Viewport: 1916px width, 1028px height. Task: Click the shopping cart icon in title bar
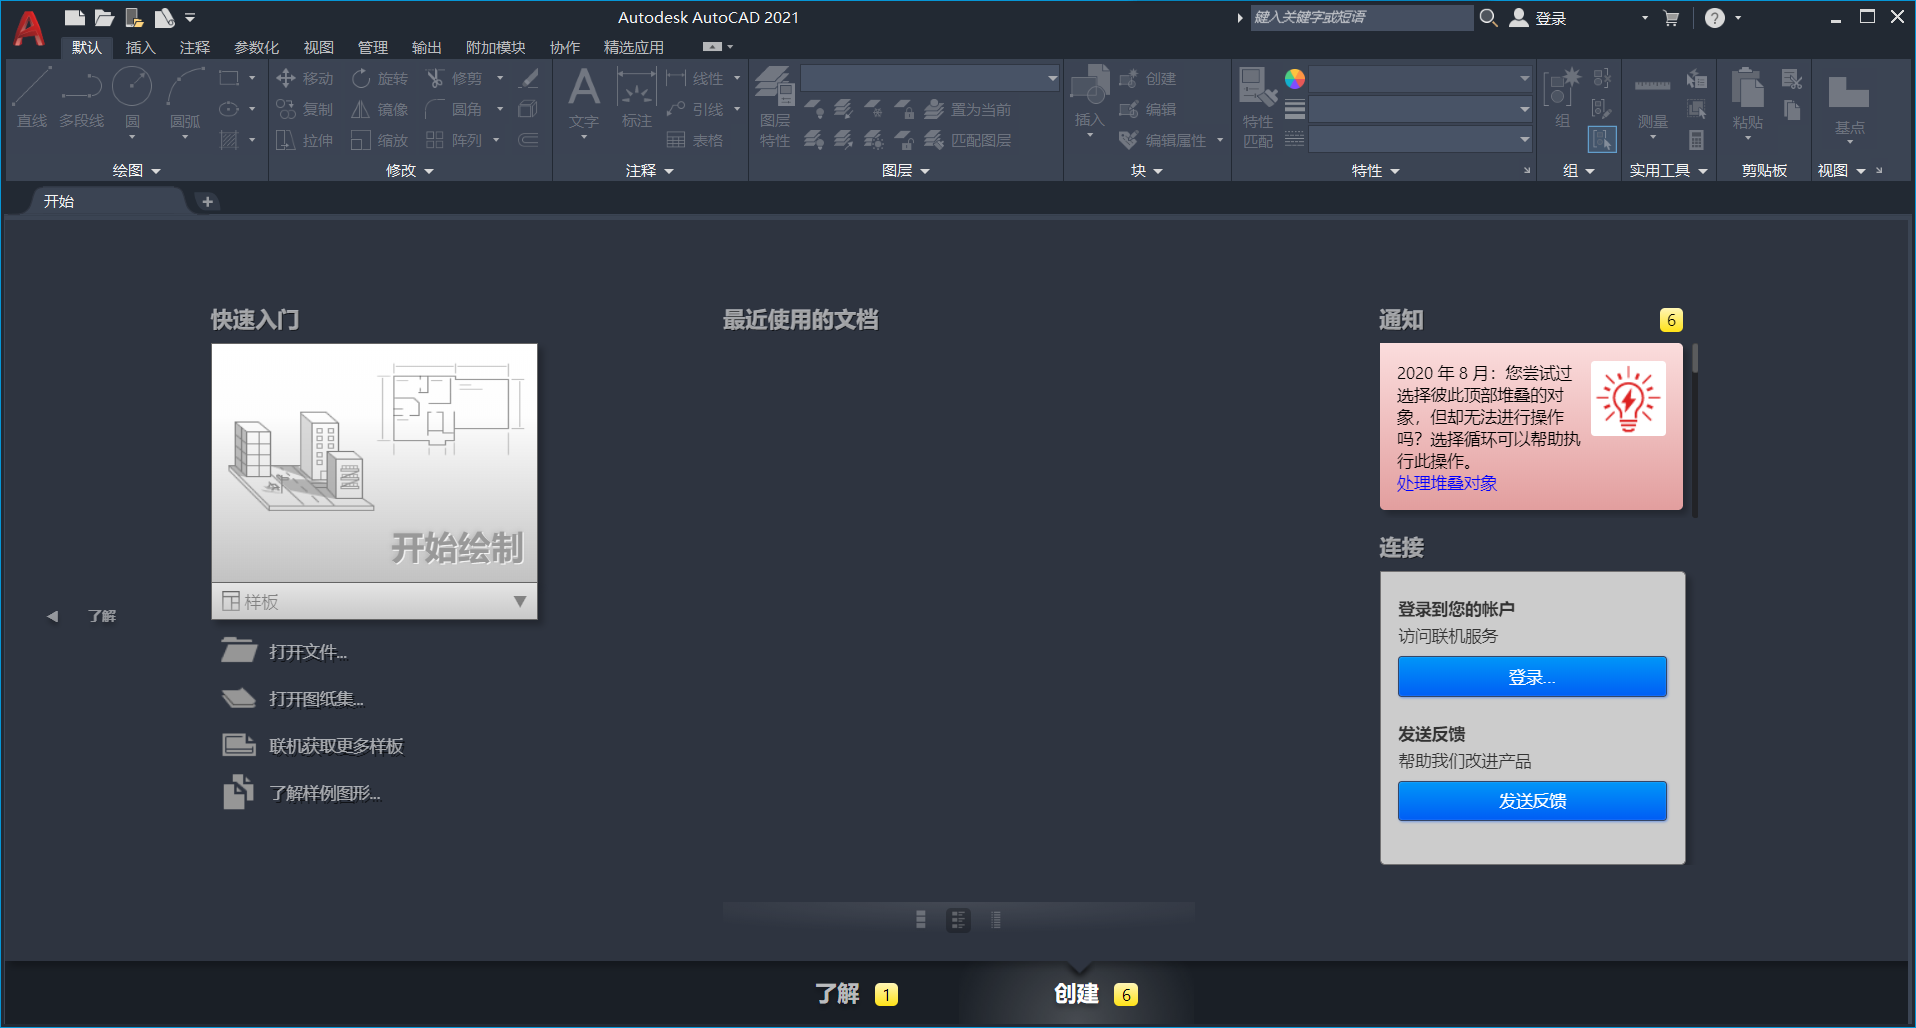tap(1670, 18)
